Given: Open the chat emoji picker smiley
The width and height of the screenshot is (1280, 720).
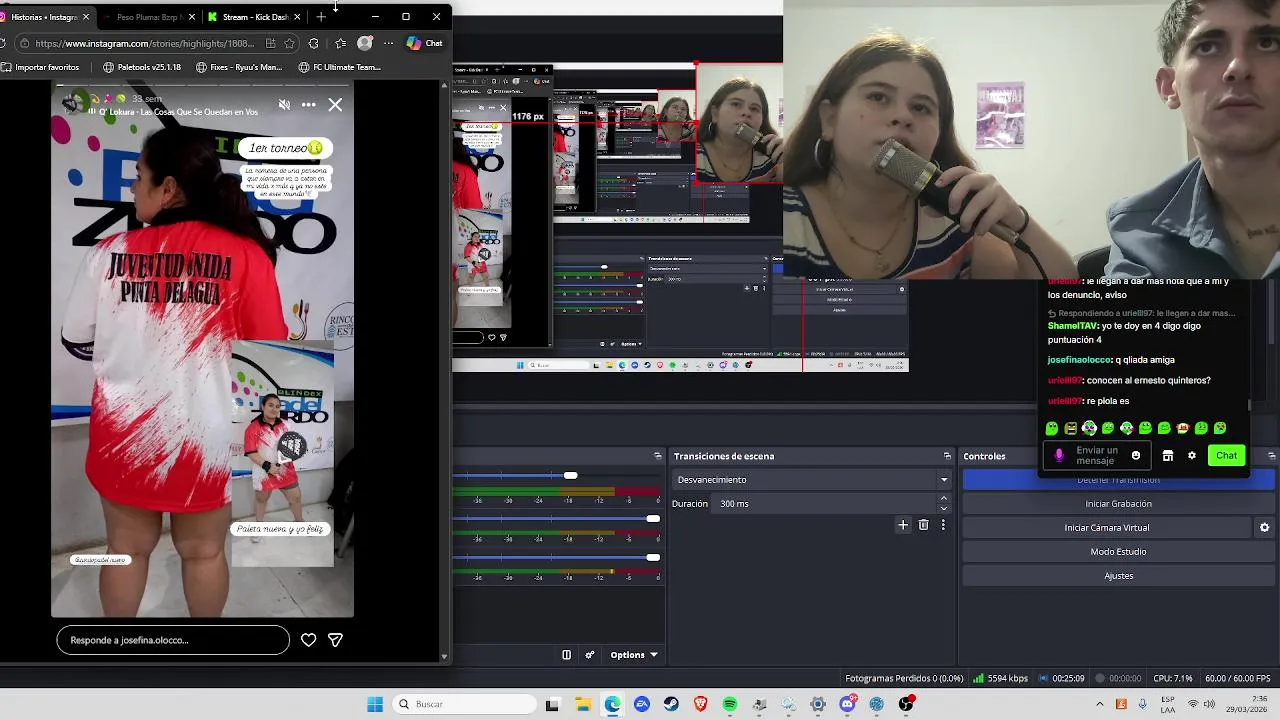Looking at the screenshot, I should coord(1135,456).
